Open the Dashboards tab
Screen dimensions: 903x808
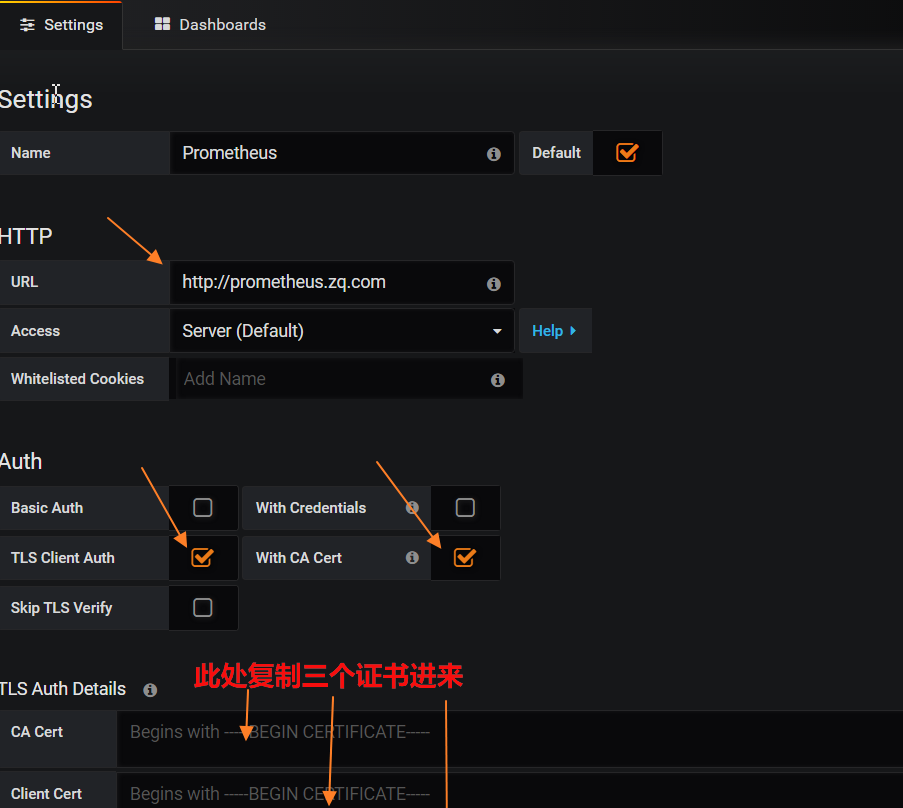click(x=210, y=25)
